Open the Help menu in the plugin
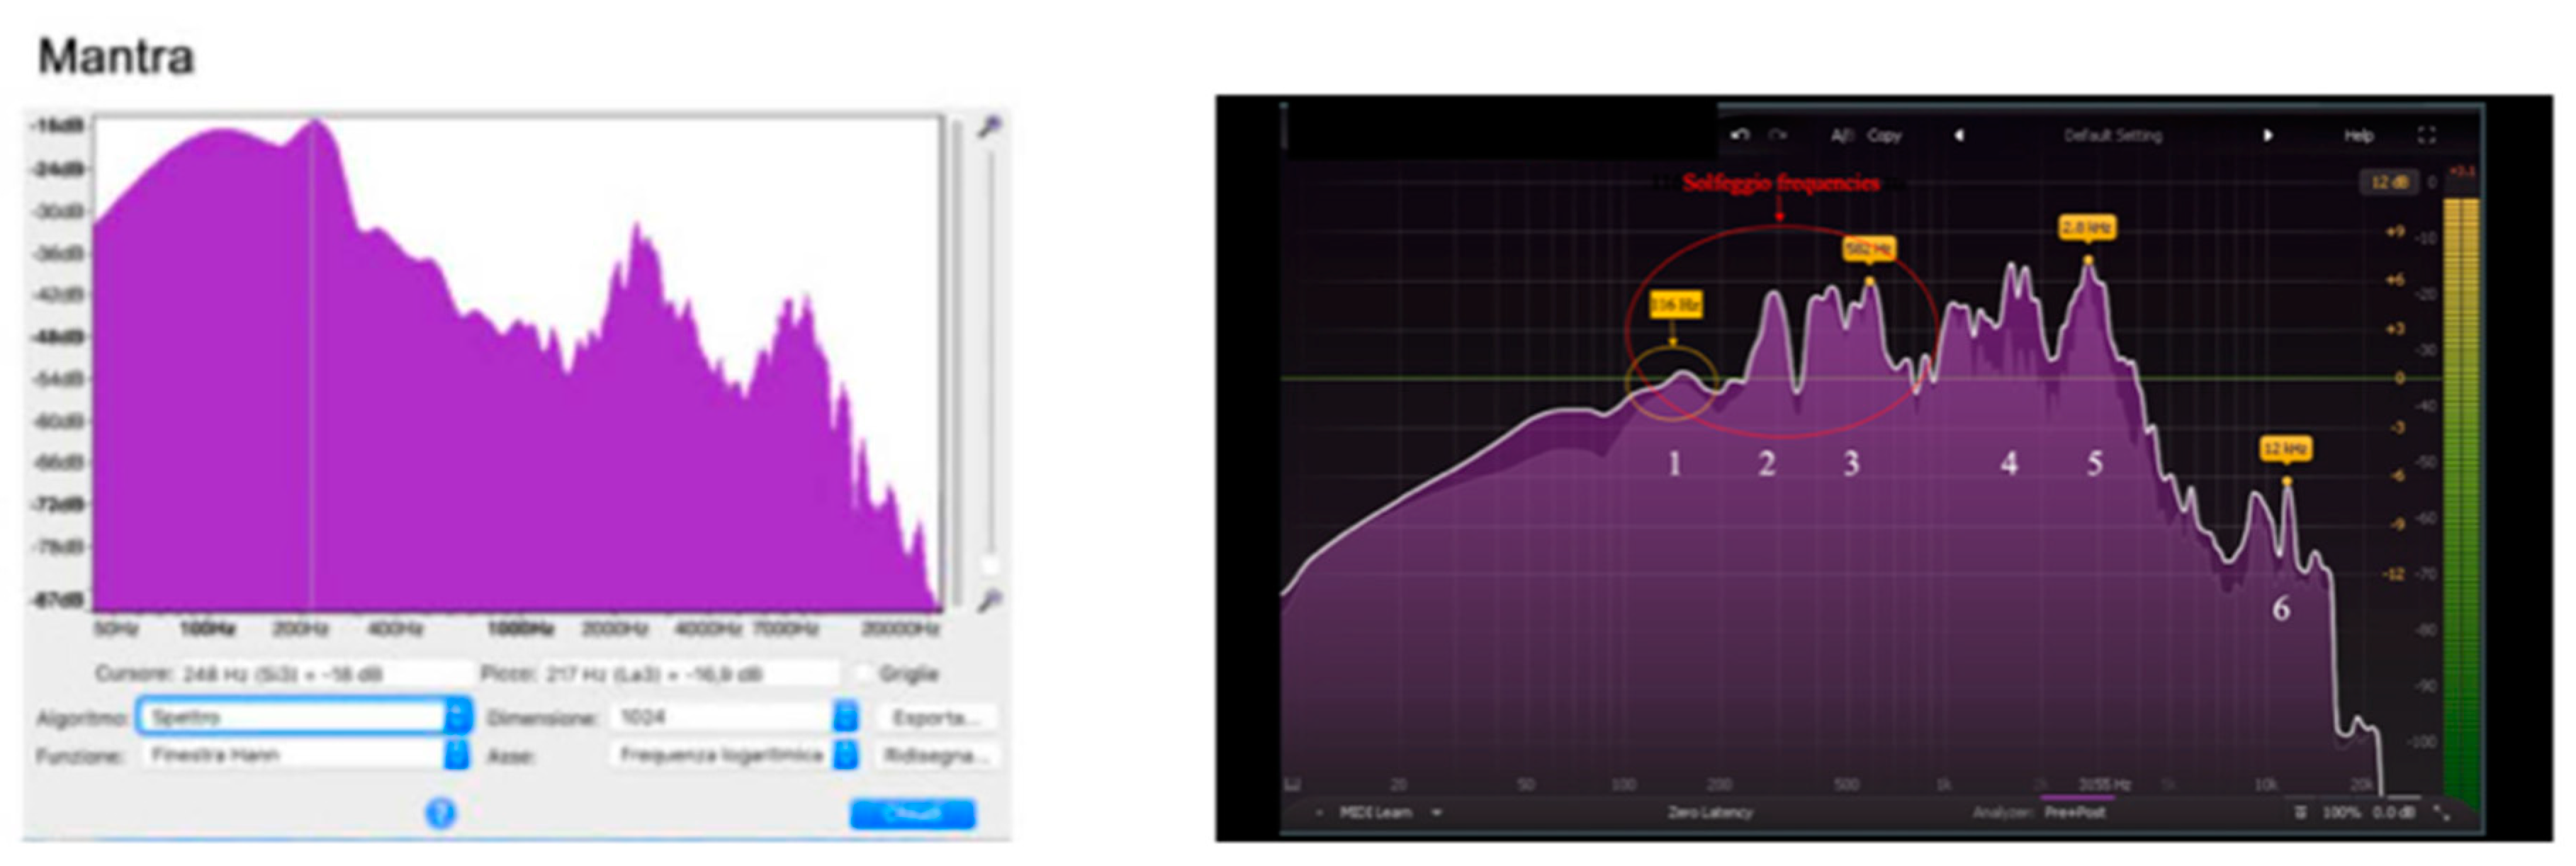Image resolution: width=2576 pixels, height=866 pixels. pyautogui.click(x=2358, y=135)
